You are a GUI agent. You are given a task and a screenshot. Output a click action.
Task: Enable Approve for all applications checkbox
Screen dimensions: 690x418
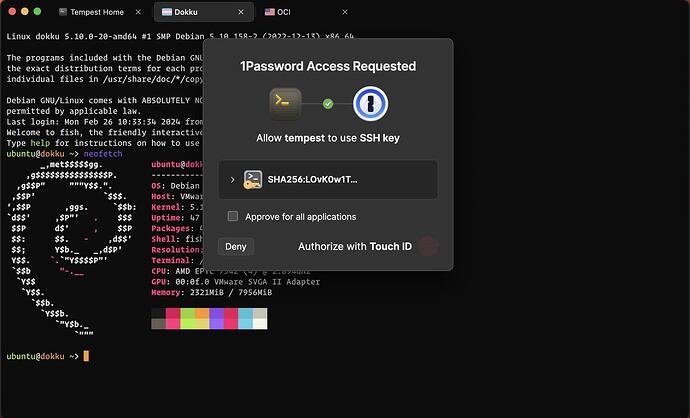233,216
